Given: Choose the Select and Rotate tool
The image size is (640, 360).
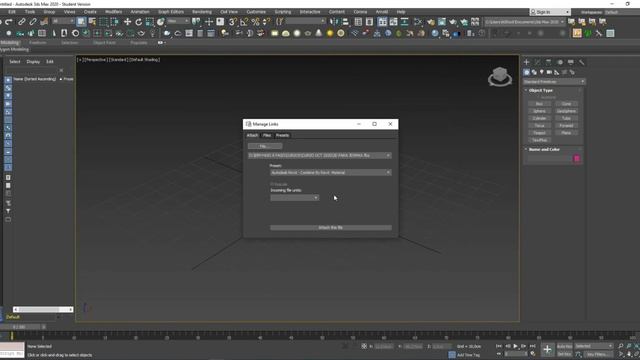Looking at the screenshot, I should coord(138,22).
